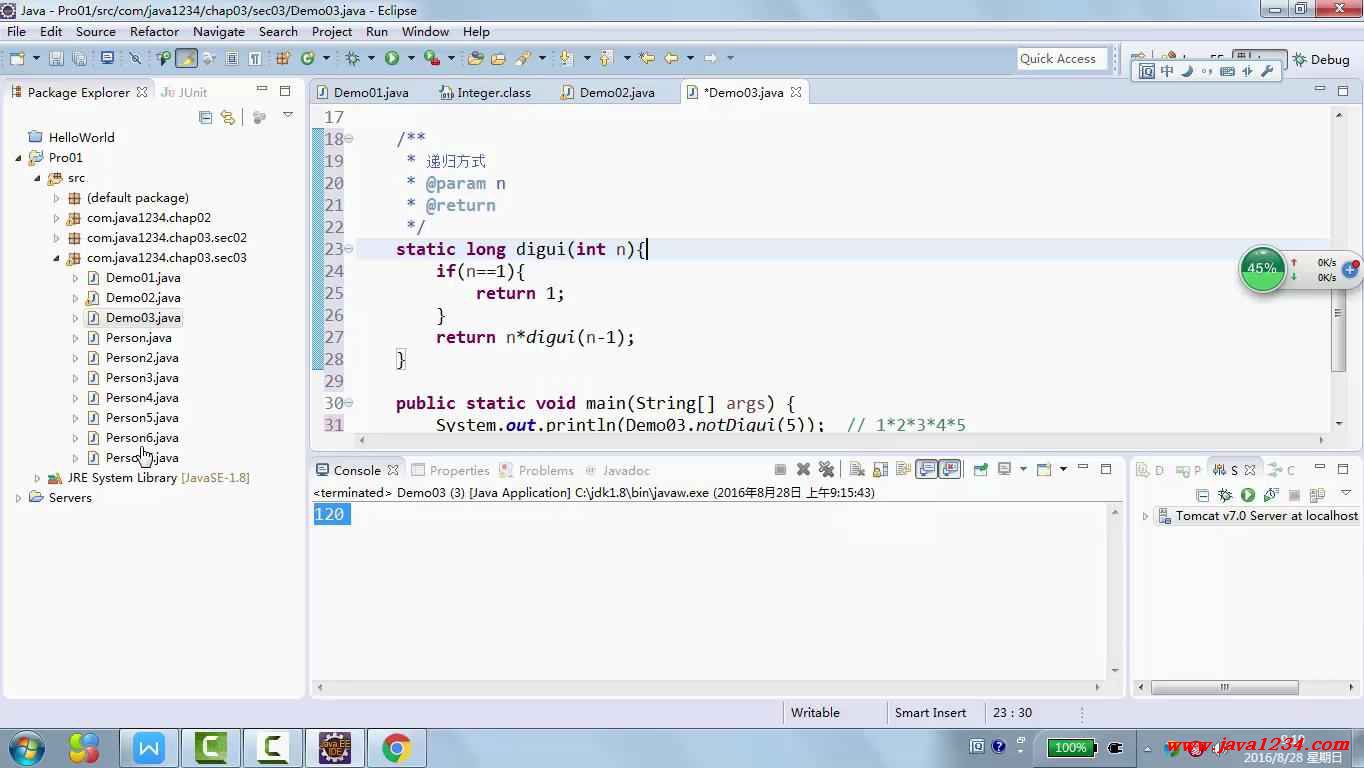1364x768 pixels.
Task: Switch to the Problems tab
Action: (x=536, y=470)
